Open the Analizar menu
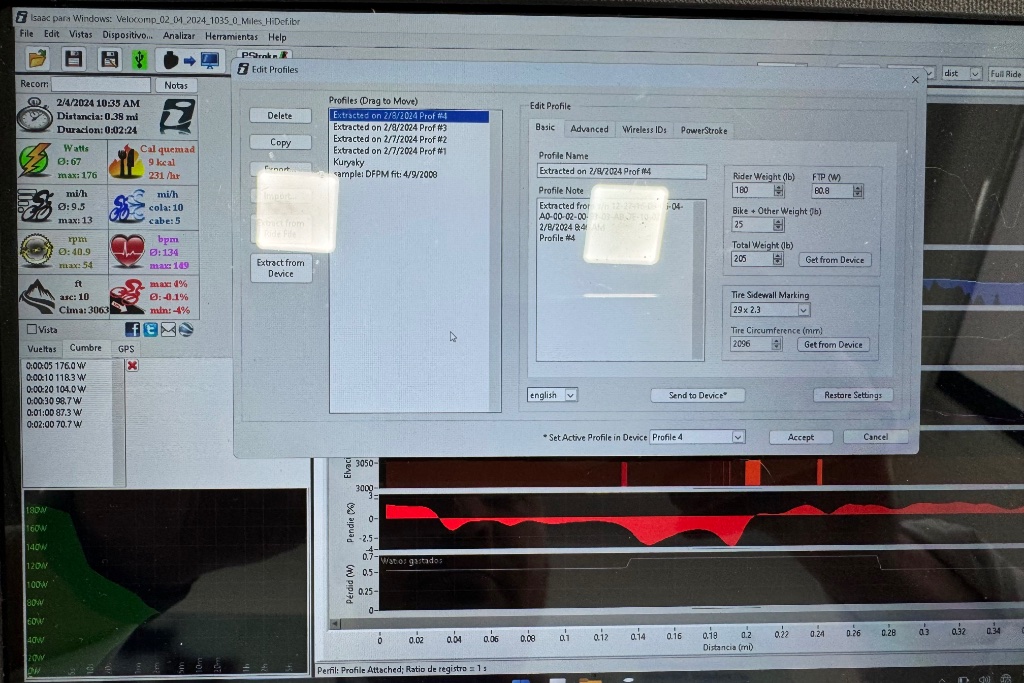This screenshot has height=683, width=1024. [x=178, y=36]
